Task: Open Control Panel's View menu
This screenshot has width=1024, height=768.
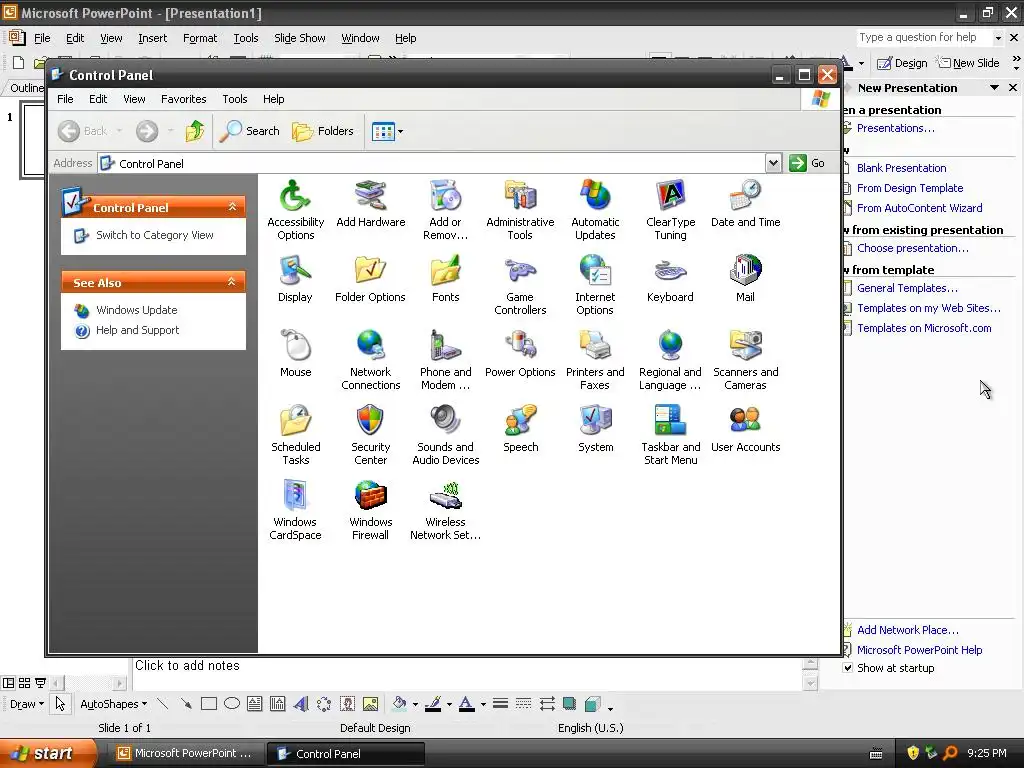Action: (134, 99)
